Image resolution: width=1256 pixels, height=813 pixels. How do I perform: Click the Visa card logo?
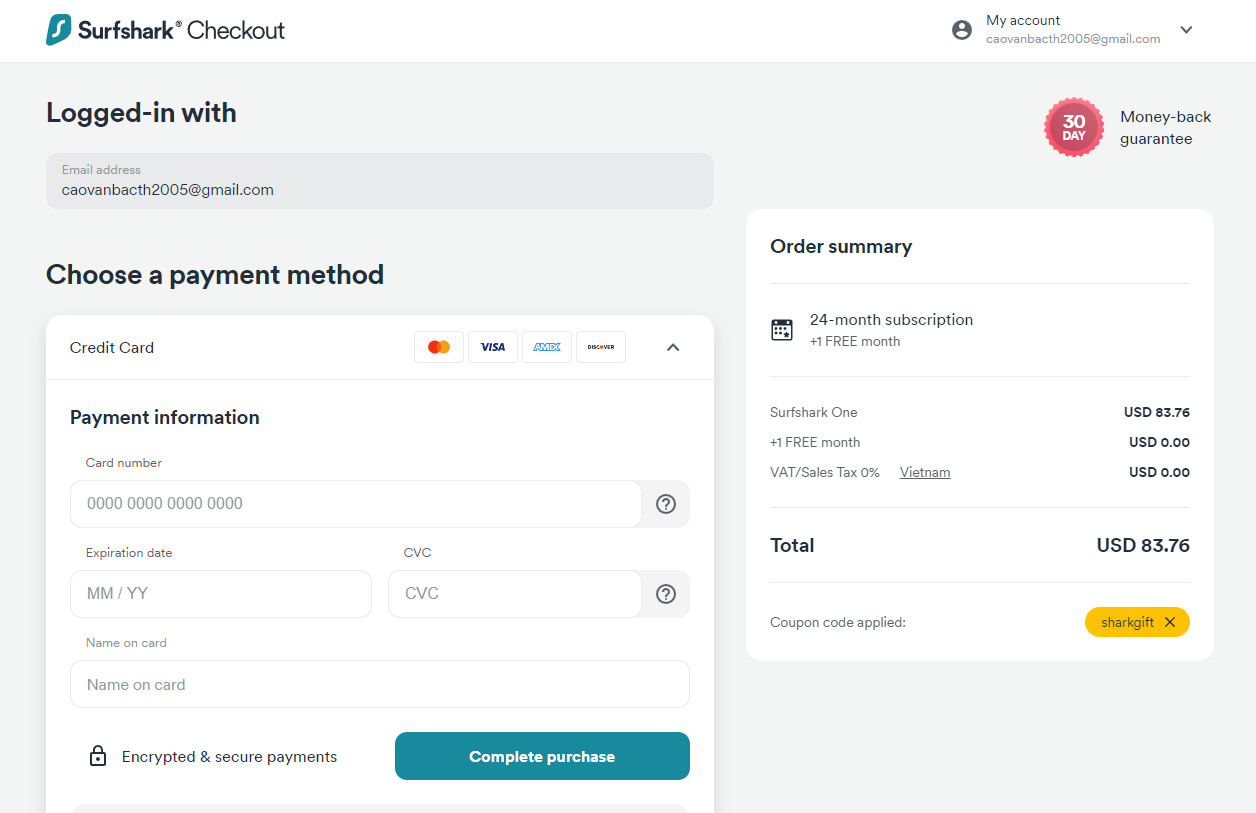point(493,347)
